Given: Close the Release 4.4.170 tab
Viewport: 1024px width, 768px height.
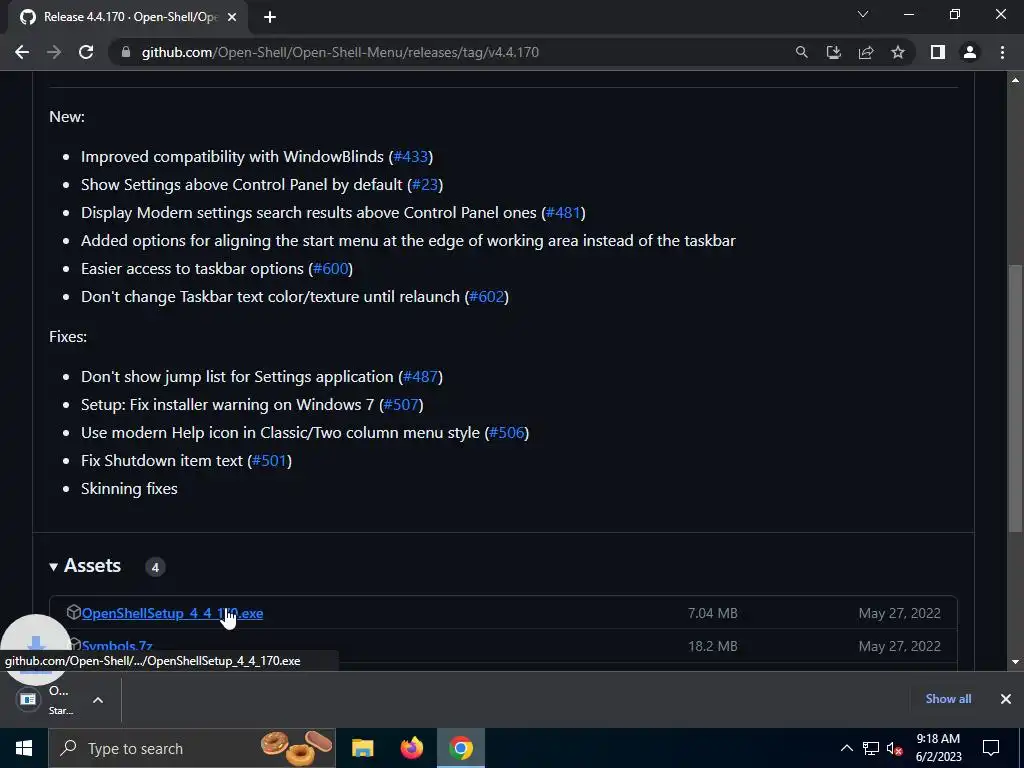Looking at the screenshot, I should [232, 18].
